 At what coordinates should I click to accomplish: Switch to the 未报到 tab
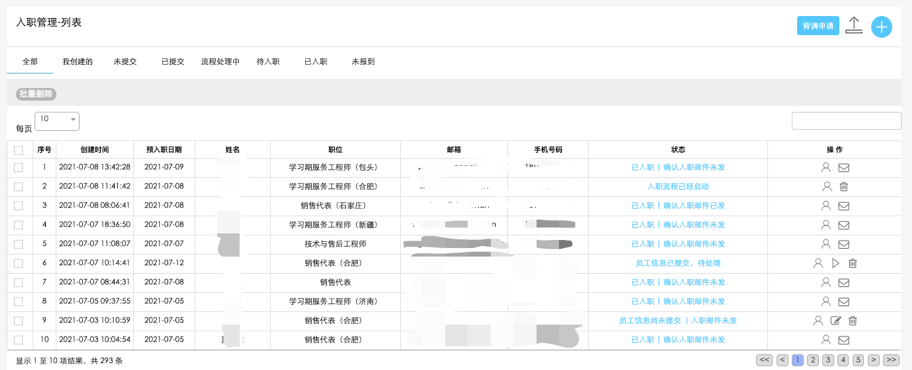363,61
